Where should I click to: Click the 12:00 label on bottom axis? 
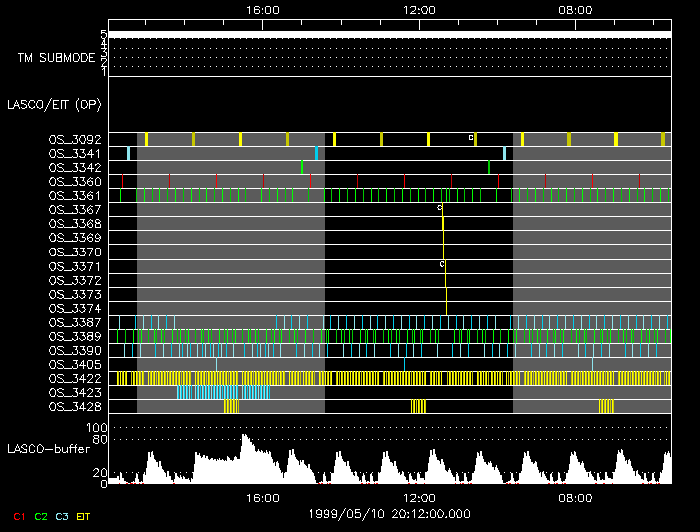[x=418, y=497]
